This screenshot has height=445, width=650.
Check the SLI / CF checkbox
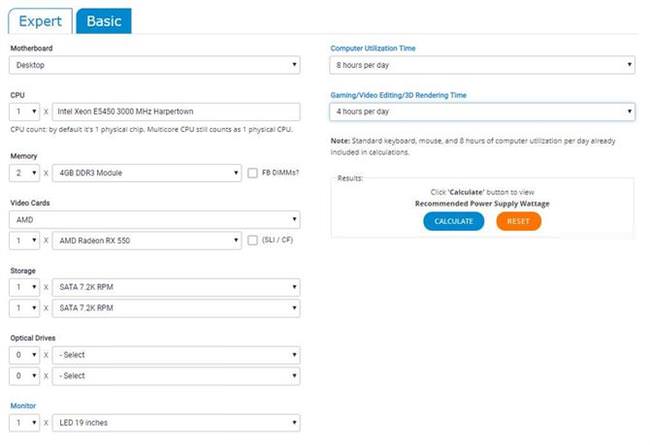coord(252,240)
